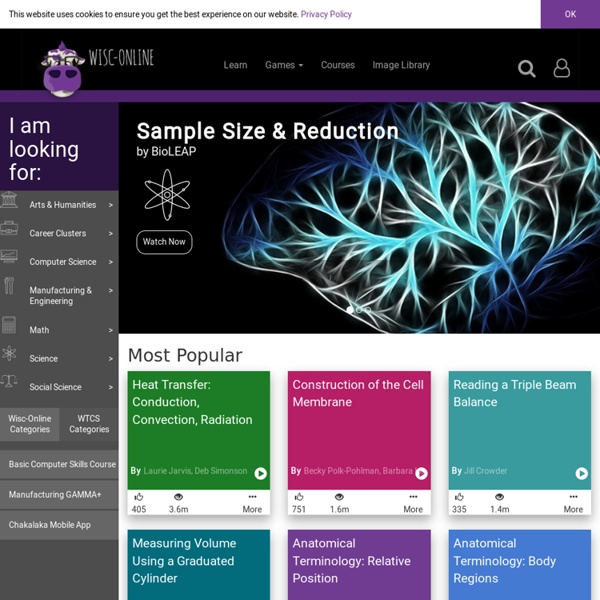Expand Career Clusters arrow

pos(111,233)
